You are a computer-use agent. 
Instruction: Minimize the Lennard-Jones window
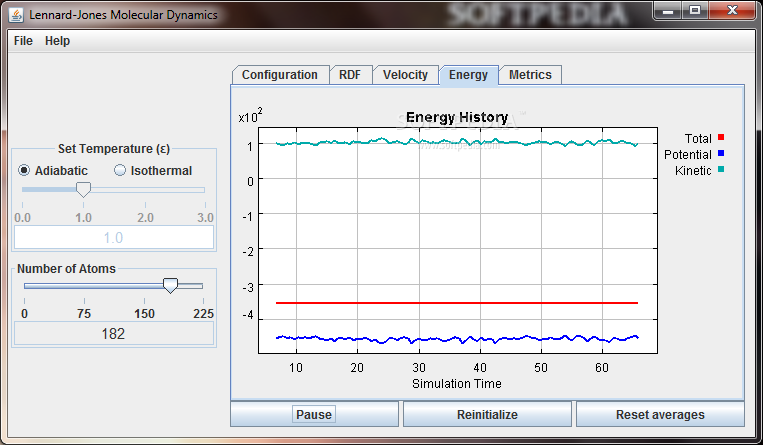pyautogui.click(x=668, y=11)
